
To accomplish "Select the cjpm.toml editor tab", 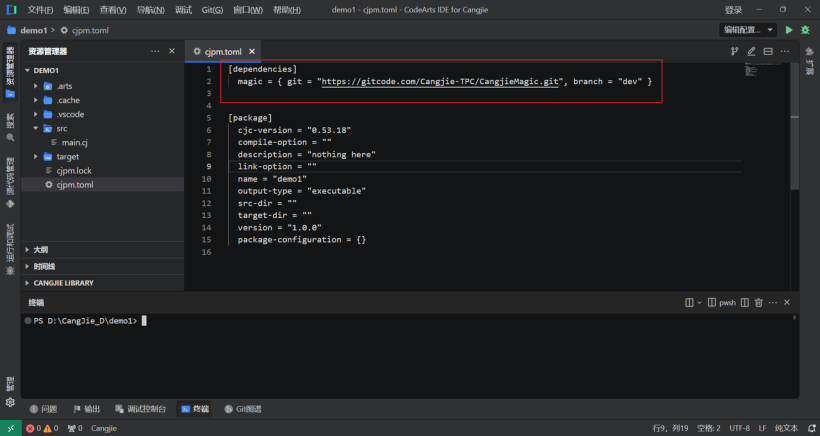I will (x=223, y=51).
